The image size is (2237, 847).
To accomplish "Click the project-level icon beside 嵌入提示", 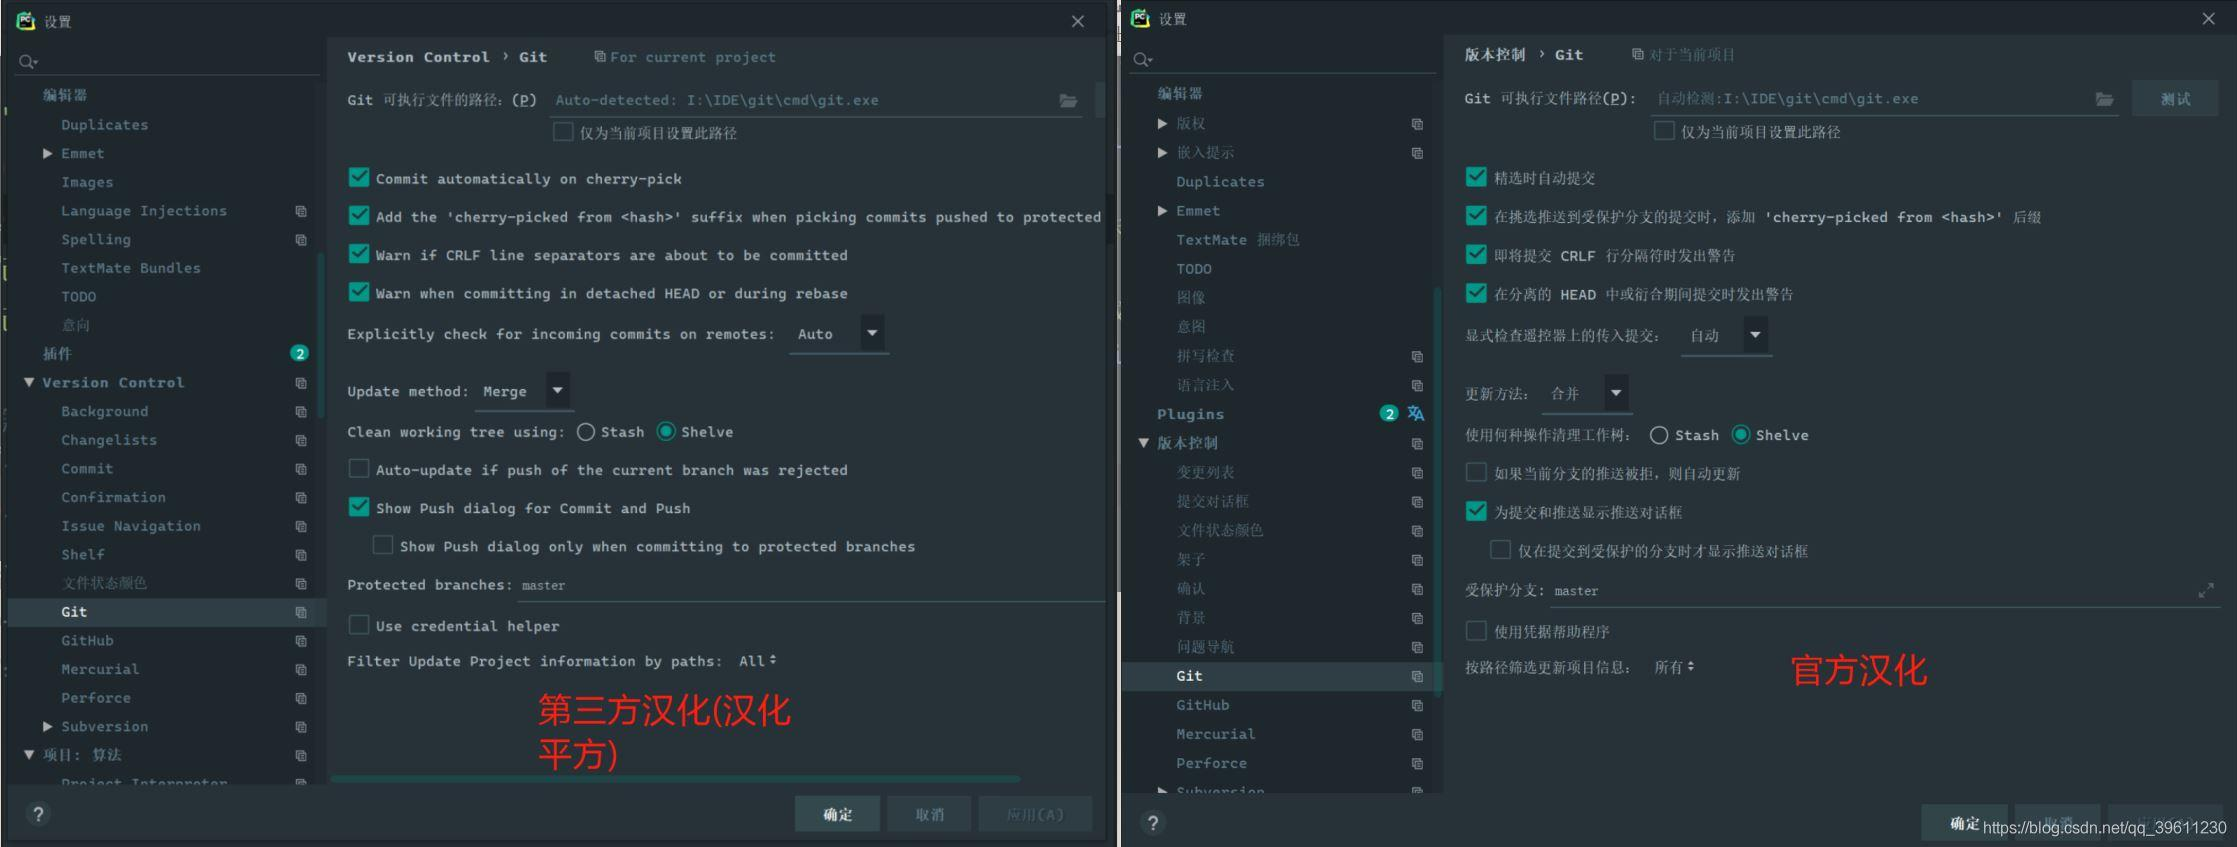I will [1417, 153].
